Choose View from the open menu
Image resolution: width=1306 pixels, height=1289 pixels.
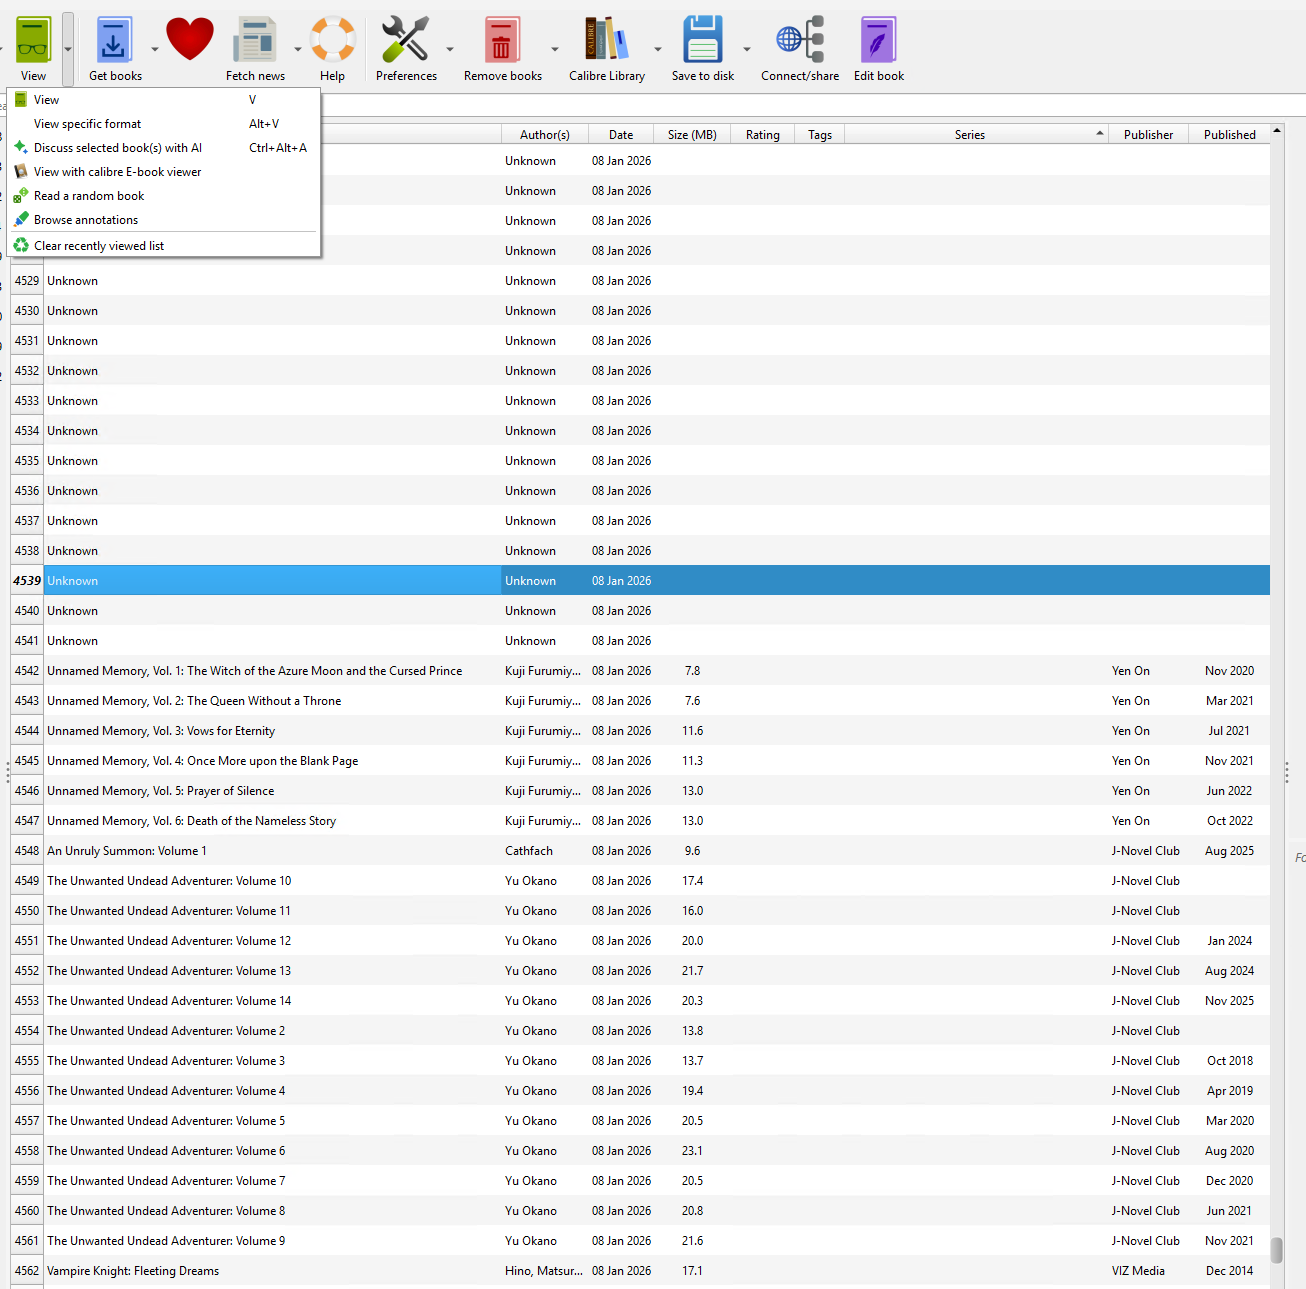point(164,100)
